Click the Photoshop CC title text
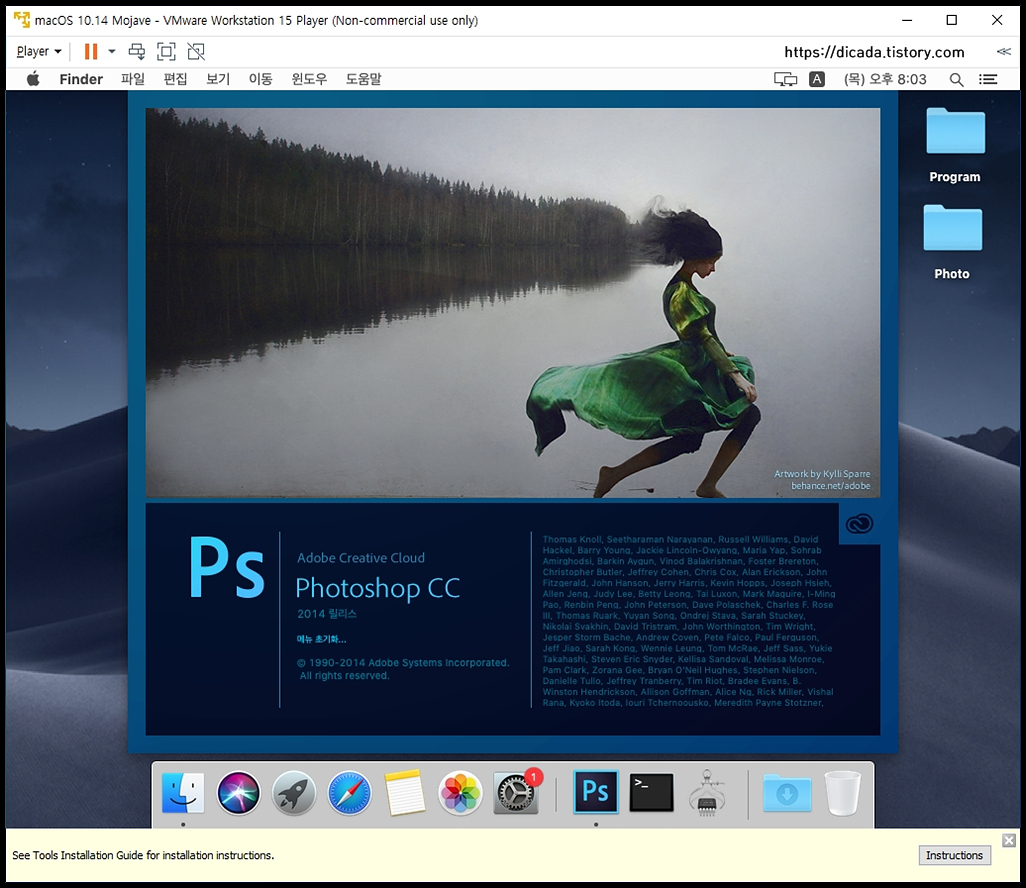Viewport: 1026px width, 888px height. [378, 588]
